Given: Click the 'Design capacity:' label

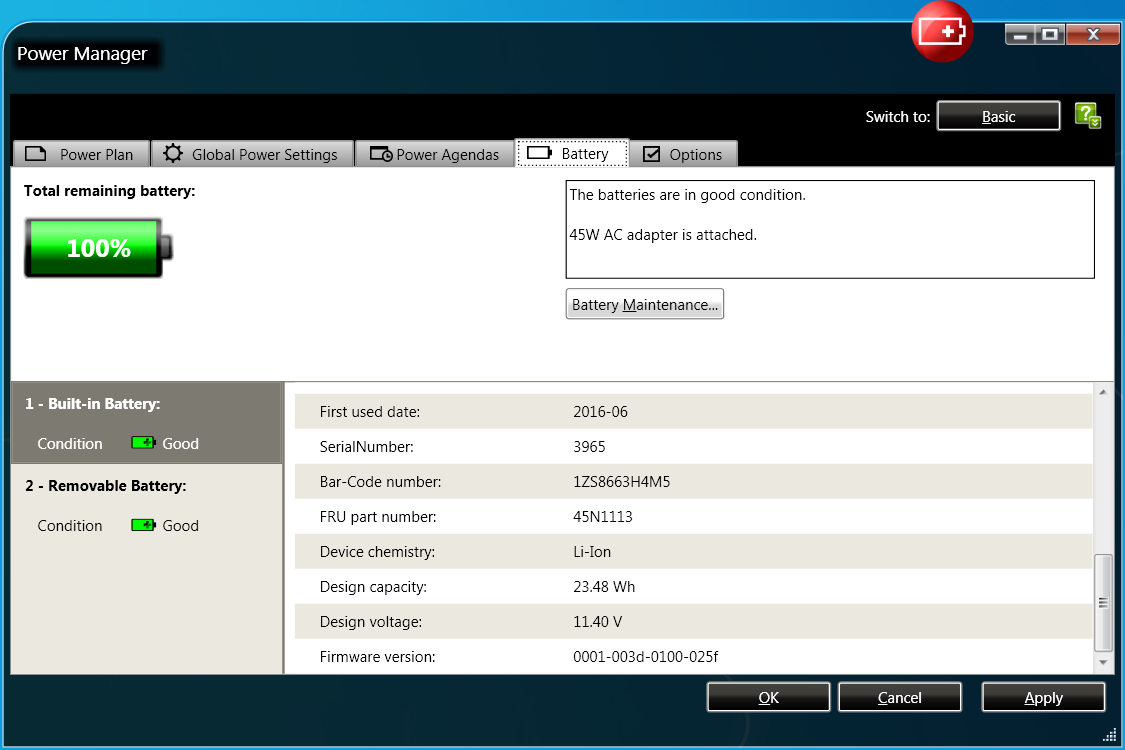Looking at the screenshot, I should coord(373,587).
